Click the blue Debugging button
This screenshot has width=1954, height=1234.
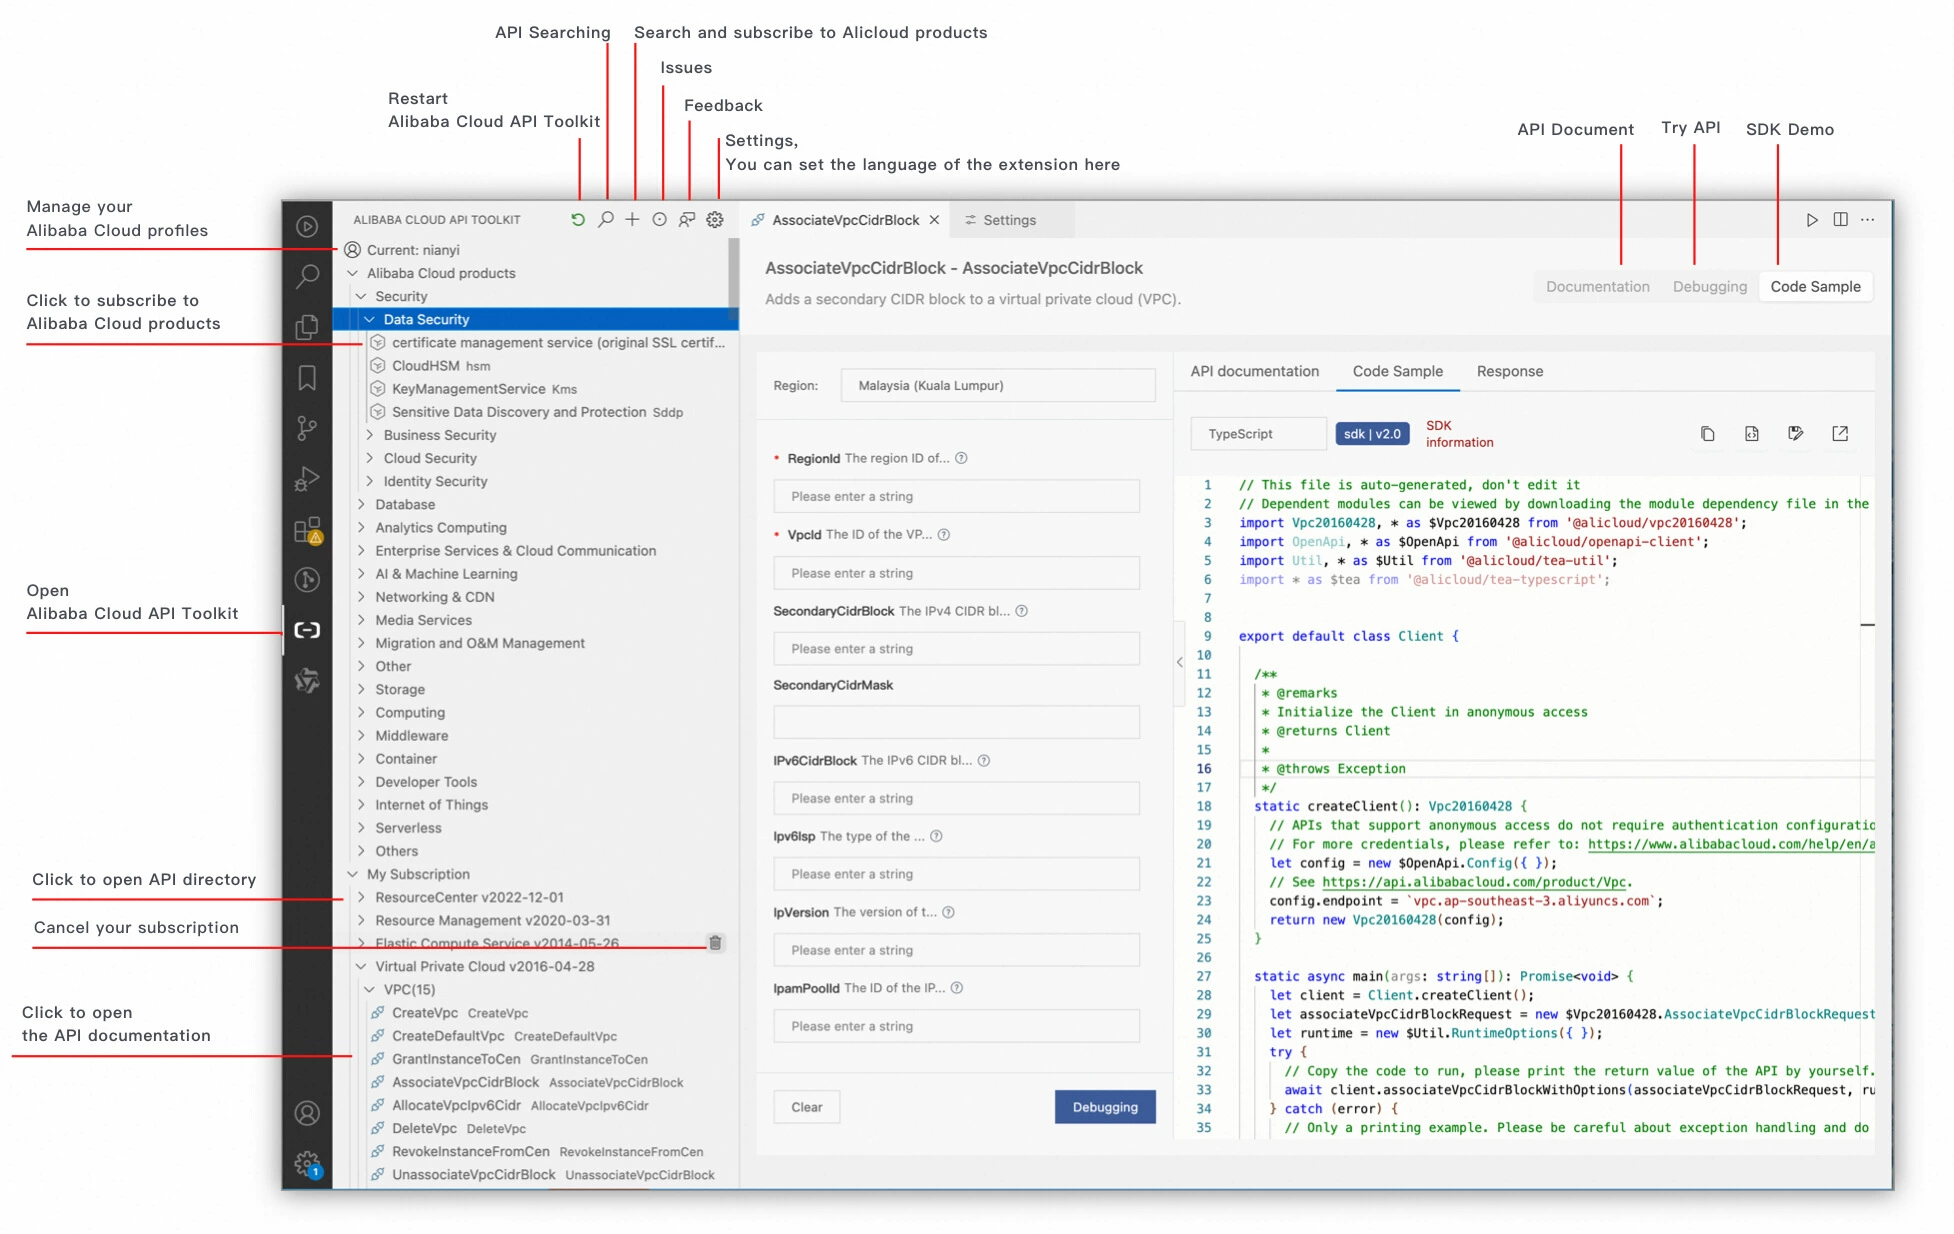(x=1105, y=1107)
